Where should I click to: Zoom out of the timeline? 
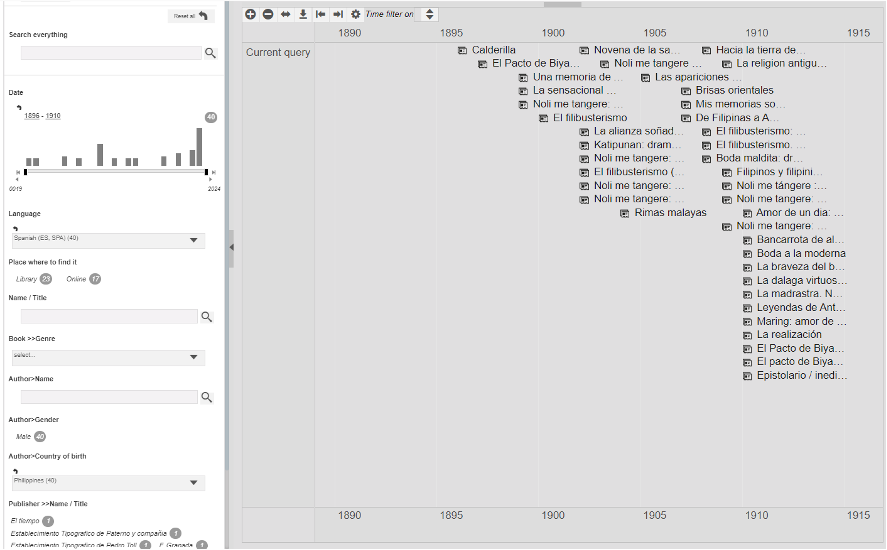coord(267,14)
